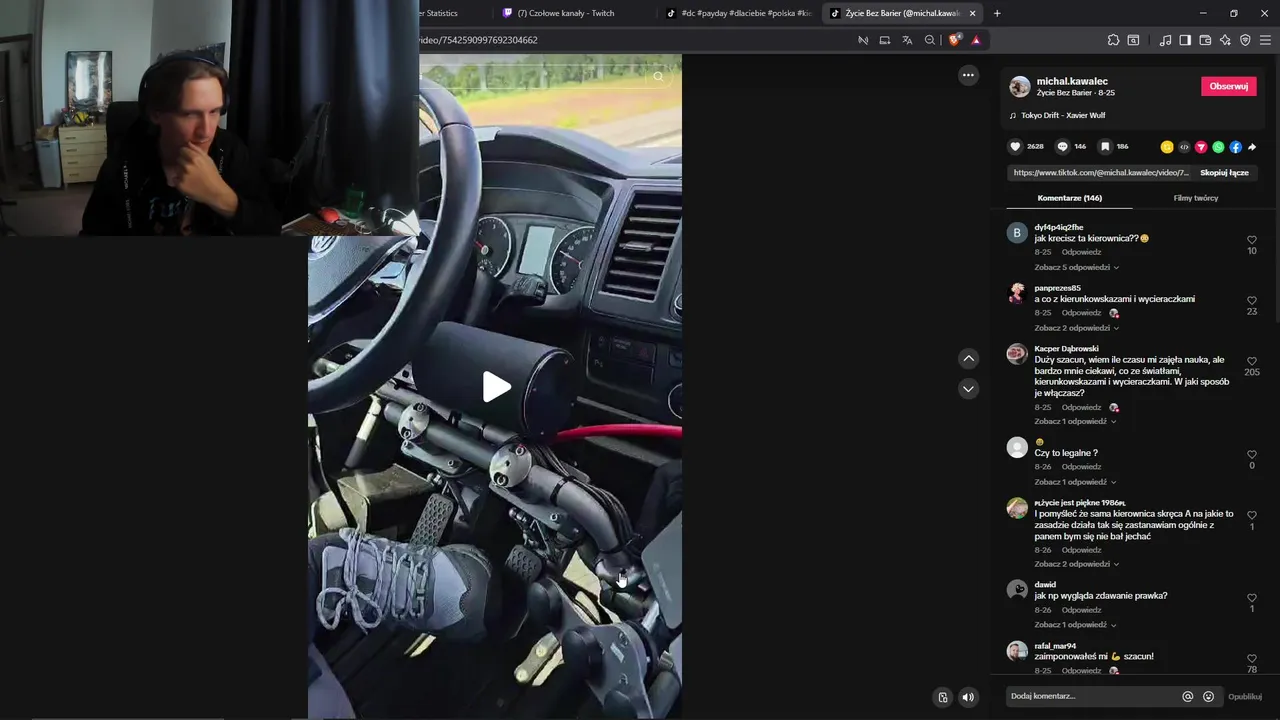Reply to dyf4p4iq2fhe's comment via Odpowiedz

click(1081, 252)
